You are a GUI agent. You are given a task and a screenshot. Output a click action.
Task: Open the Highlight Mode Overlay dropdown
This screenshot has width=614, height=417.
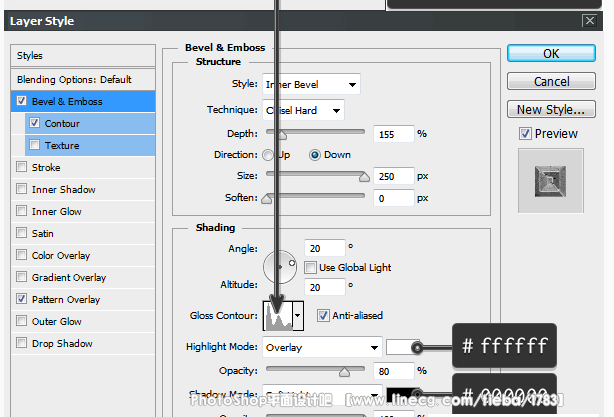321,348
